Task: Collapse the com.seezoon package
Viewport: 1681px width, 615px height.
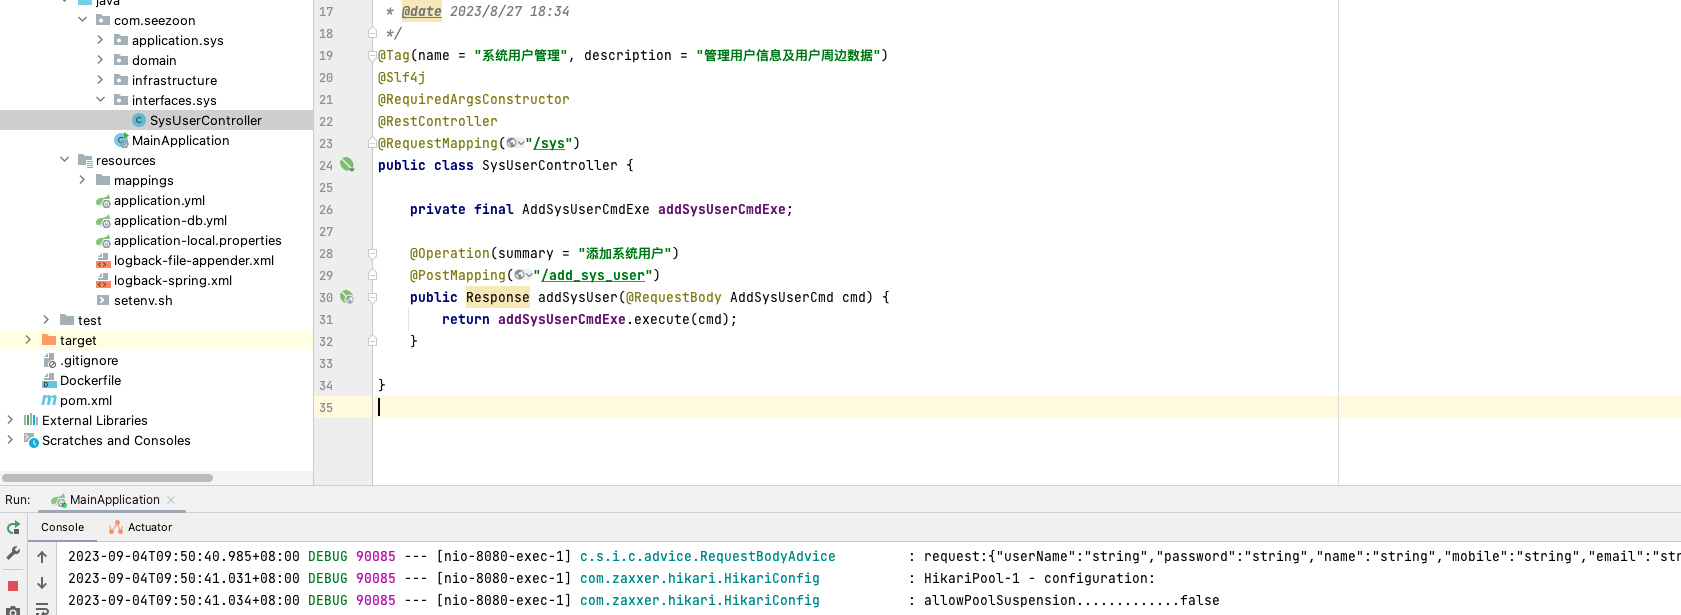Action: coord(82,20)
